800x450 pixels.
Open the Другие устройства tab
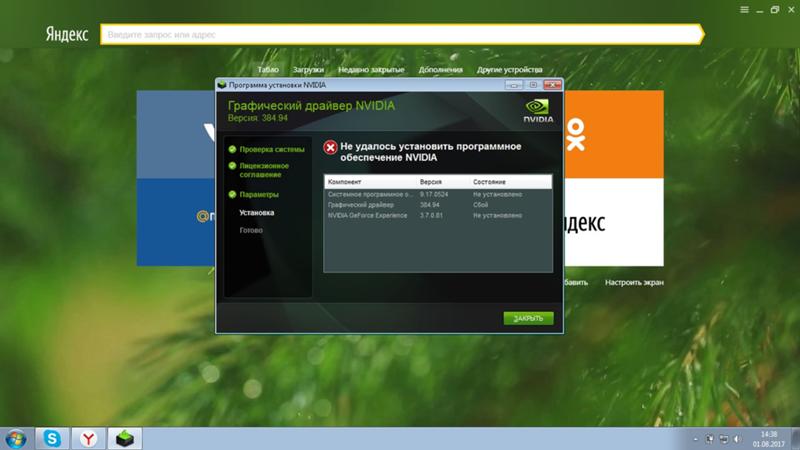(x=509, y=69)
